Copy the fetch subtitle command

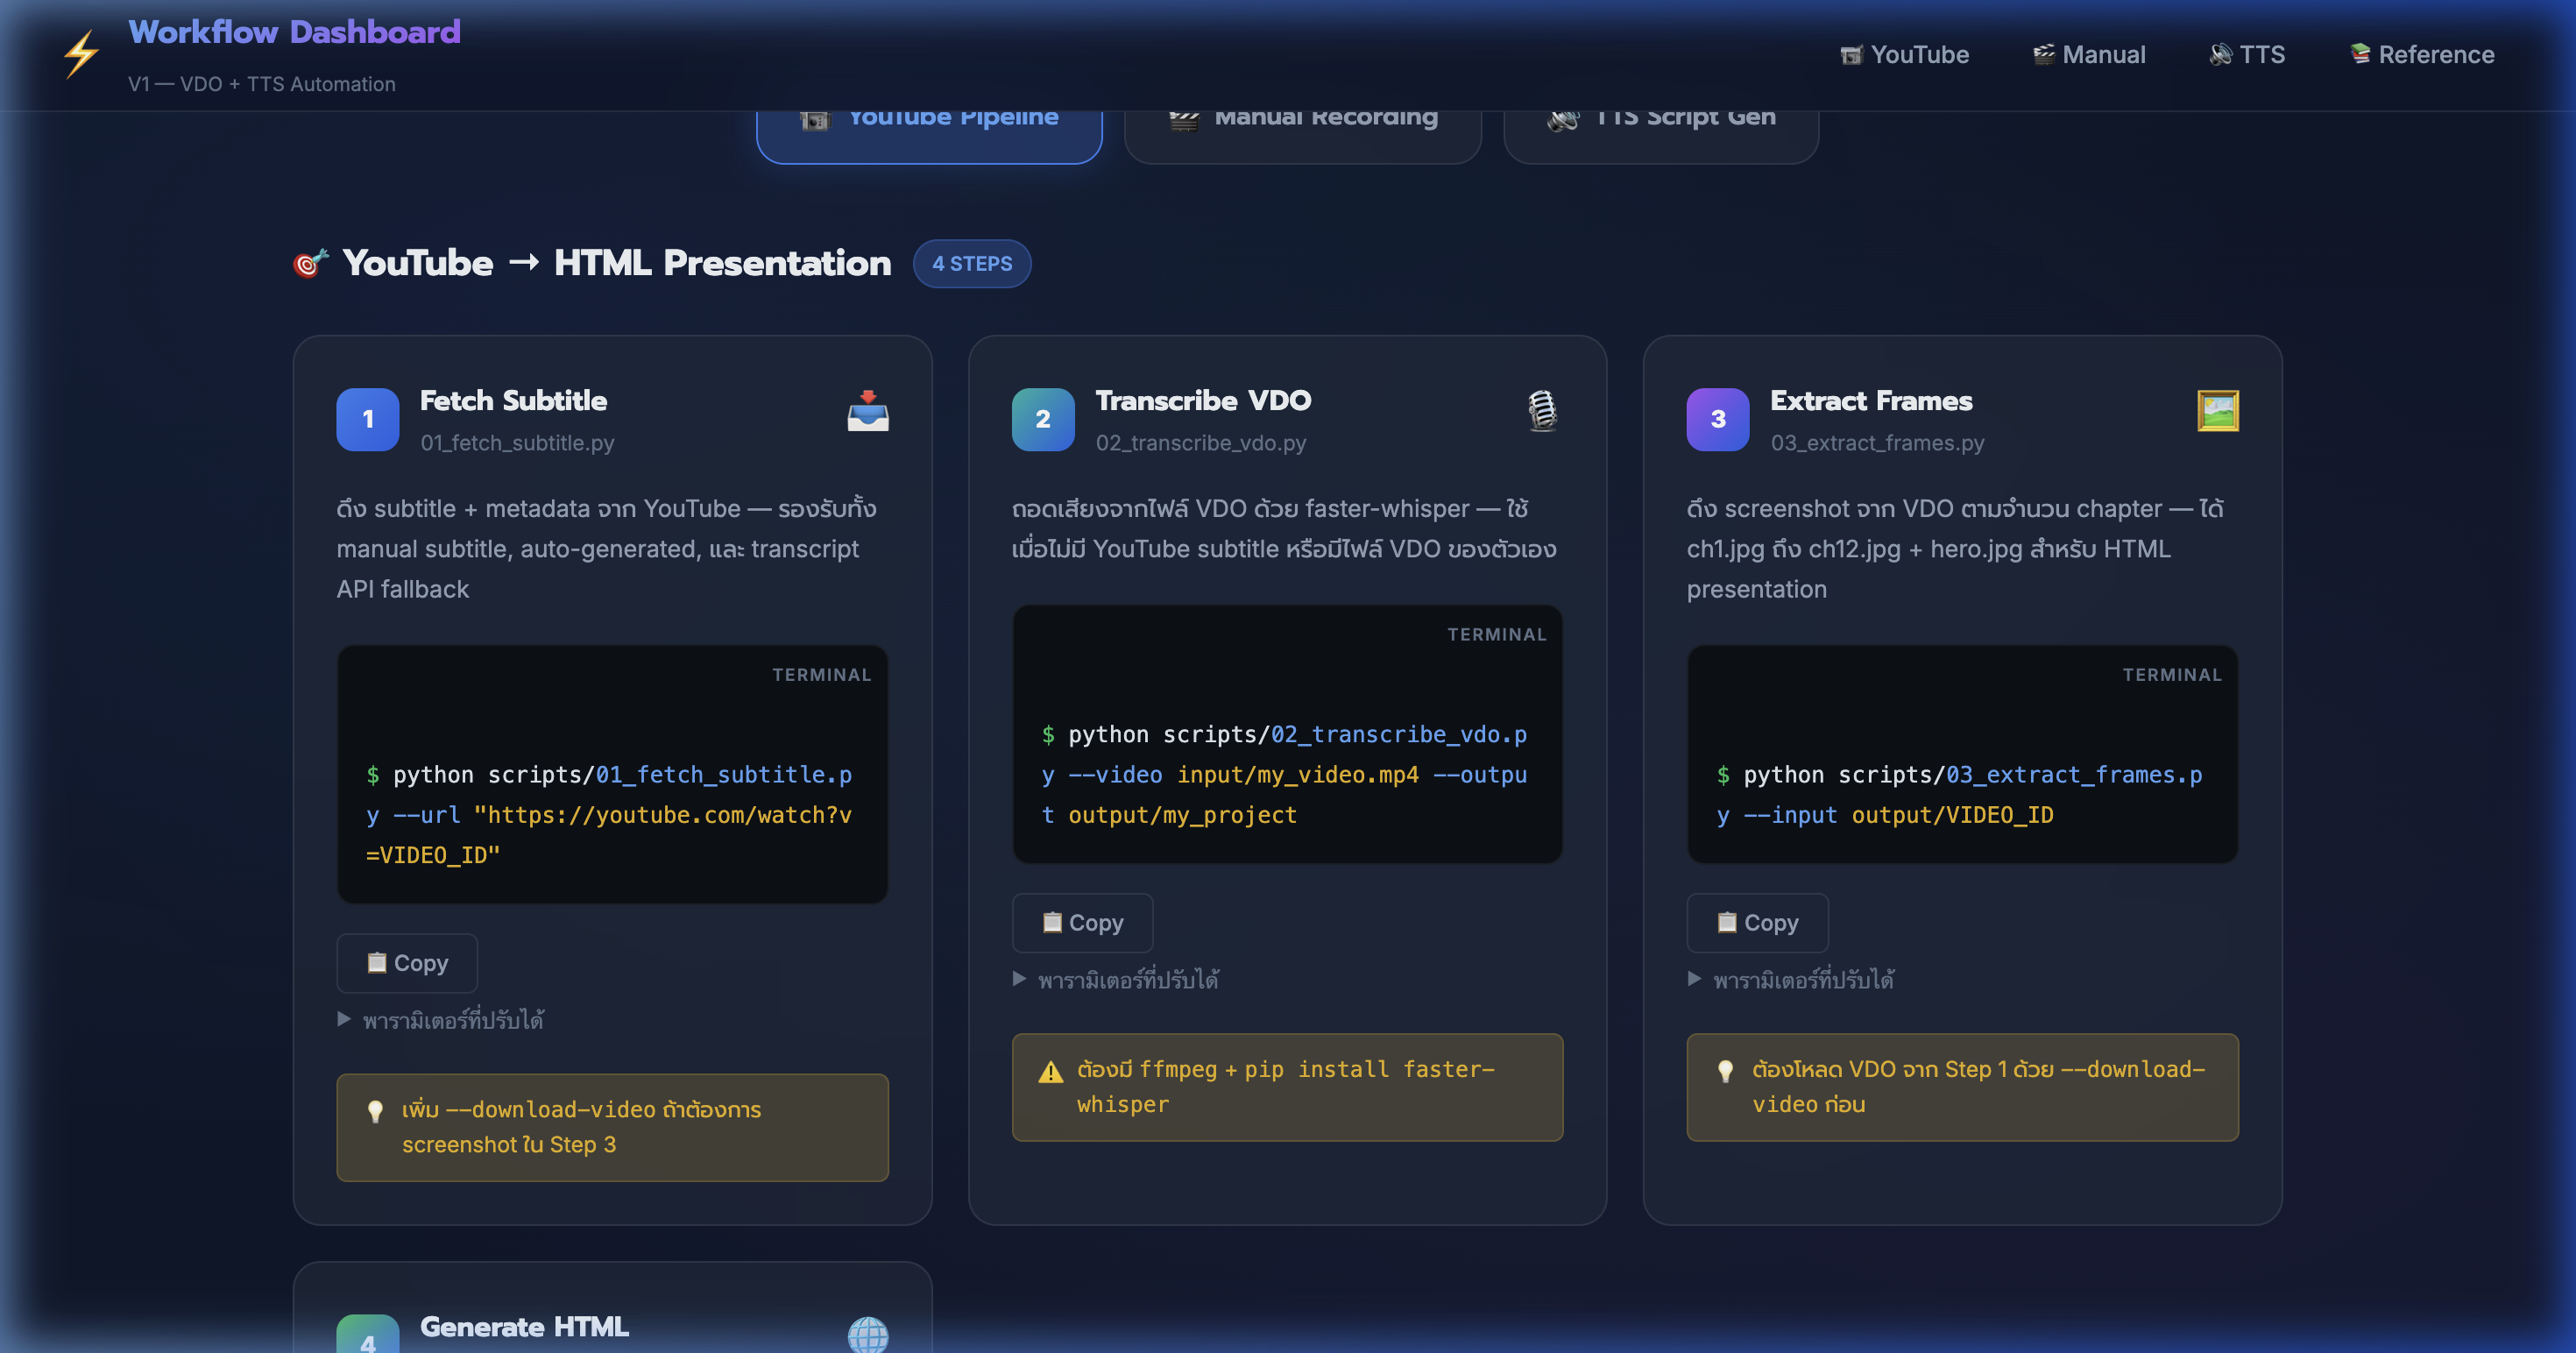(407, 963)
